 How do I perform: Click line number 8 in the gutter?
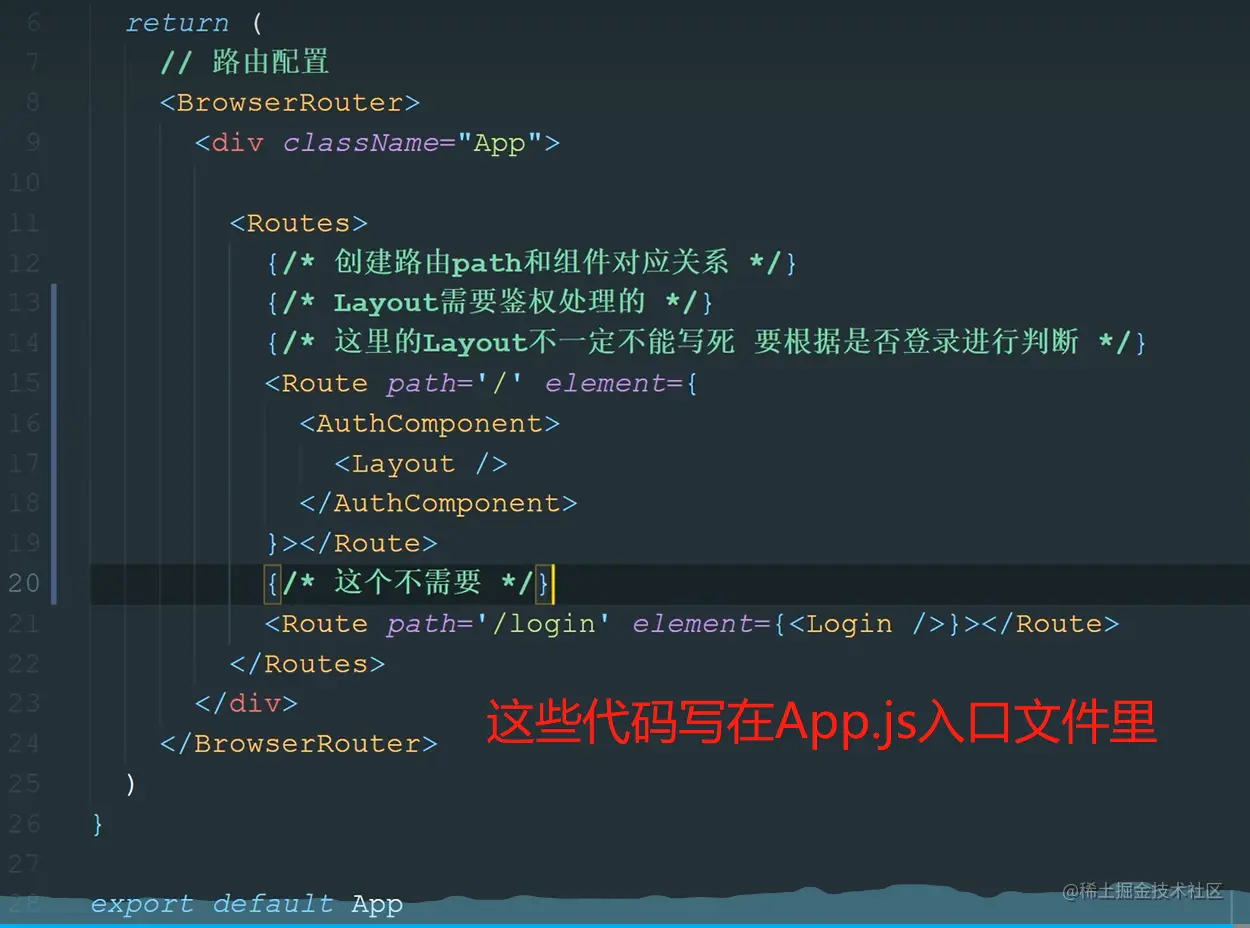click(x=33, y=103)
